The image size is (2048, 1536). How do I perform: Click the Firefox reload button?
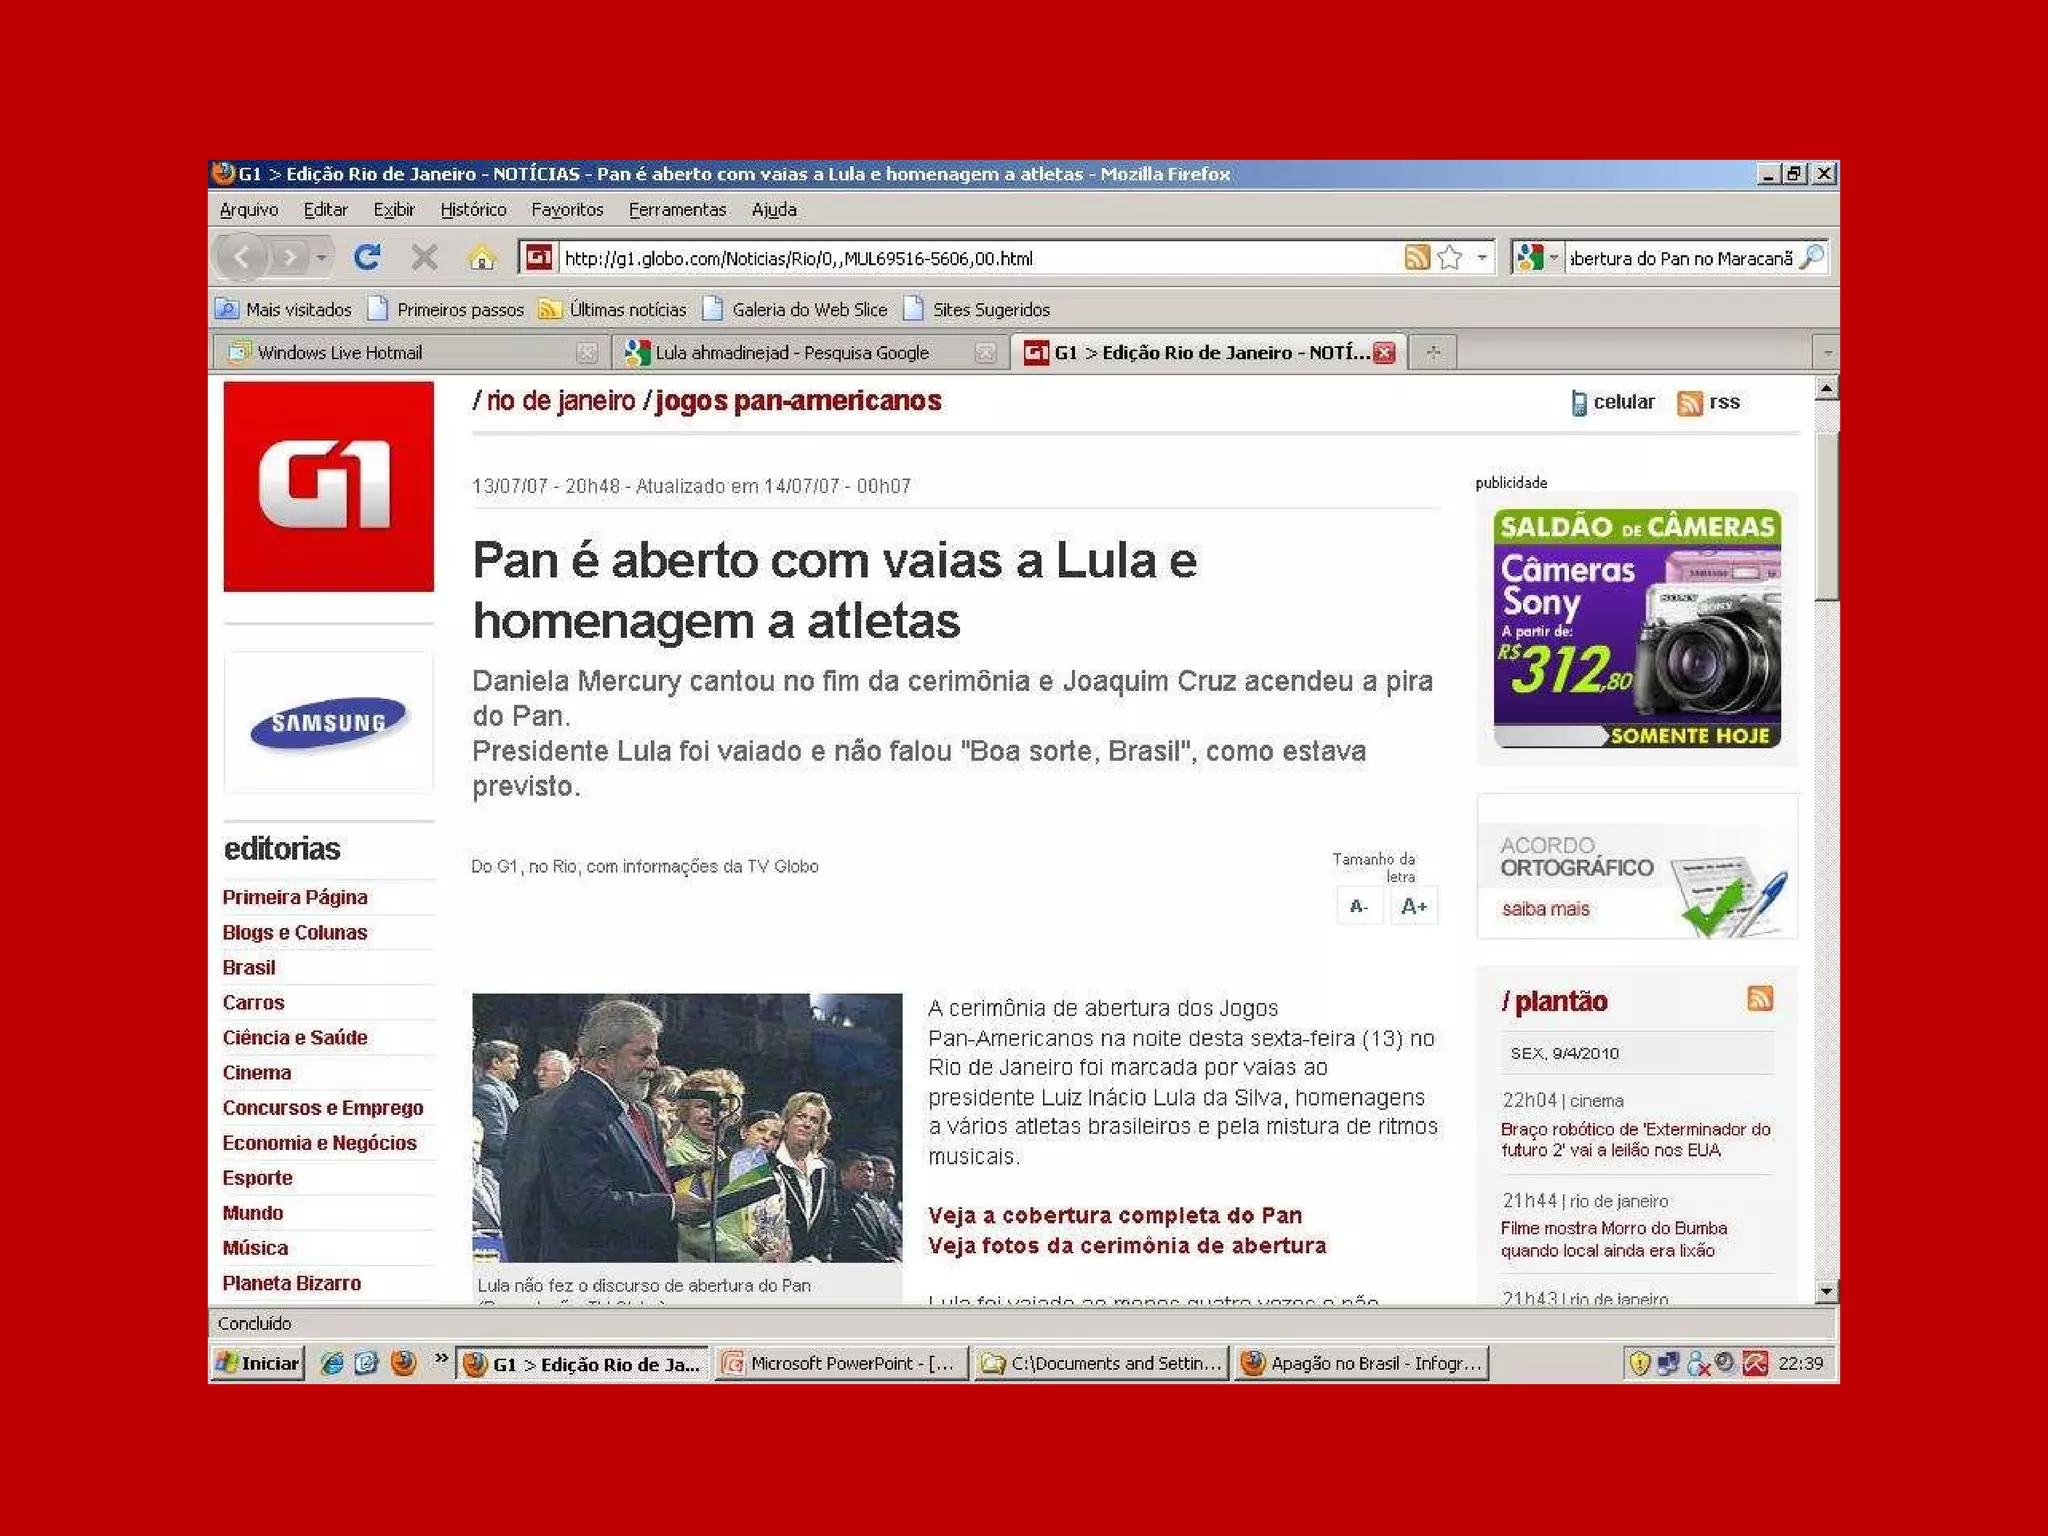tap(367, 258)
